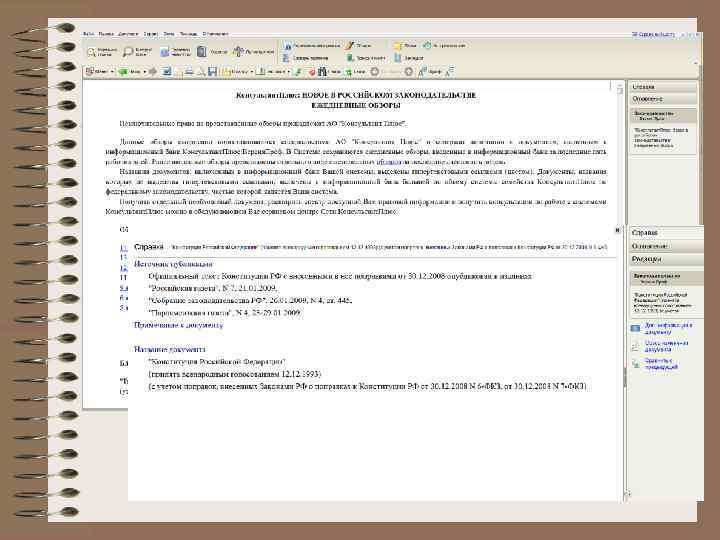Open Справочная информация in the toolbar

tap(311, 45)
